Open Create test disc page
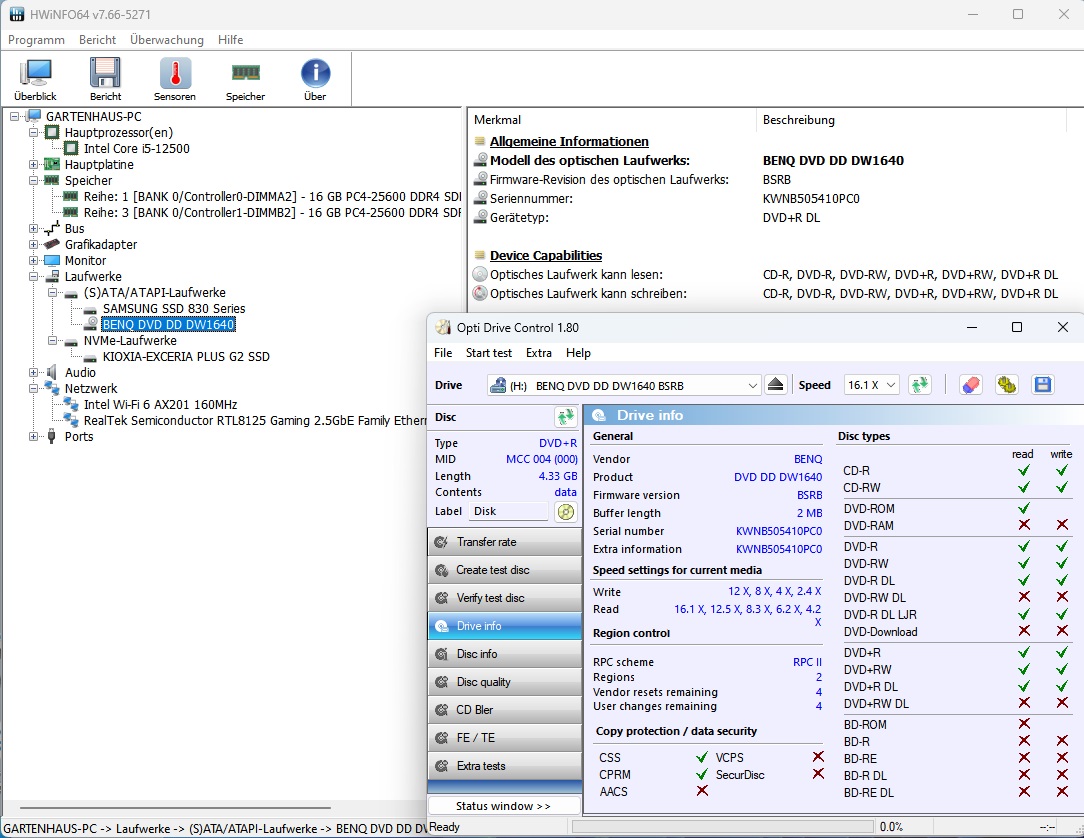 click(505, 570)
